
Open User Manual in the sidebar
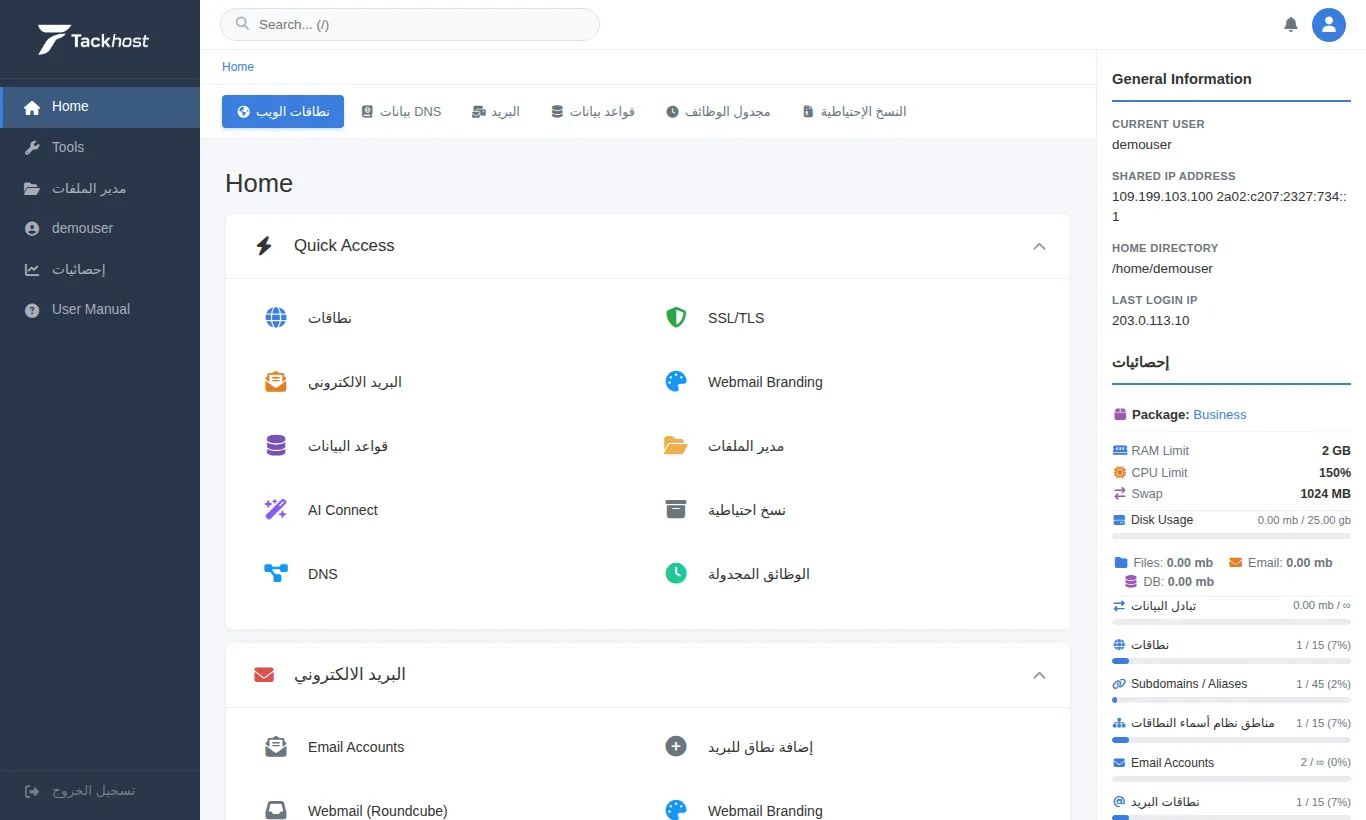point(100,309)
